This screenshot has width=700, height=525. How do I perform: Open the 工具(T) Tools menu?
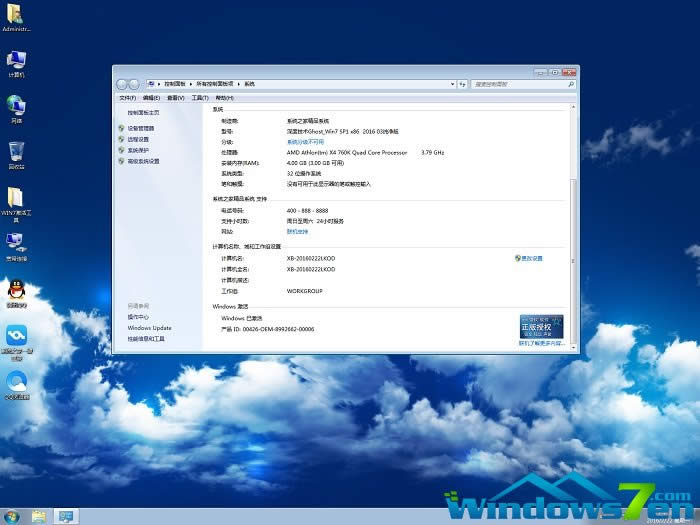click(199, 98)
